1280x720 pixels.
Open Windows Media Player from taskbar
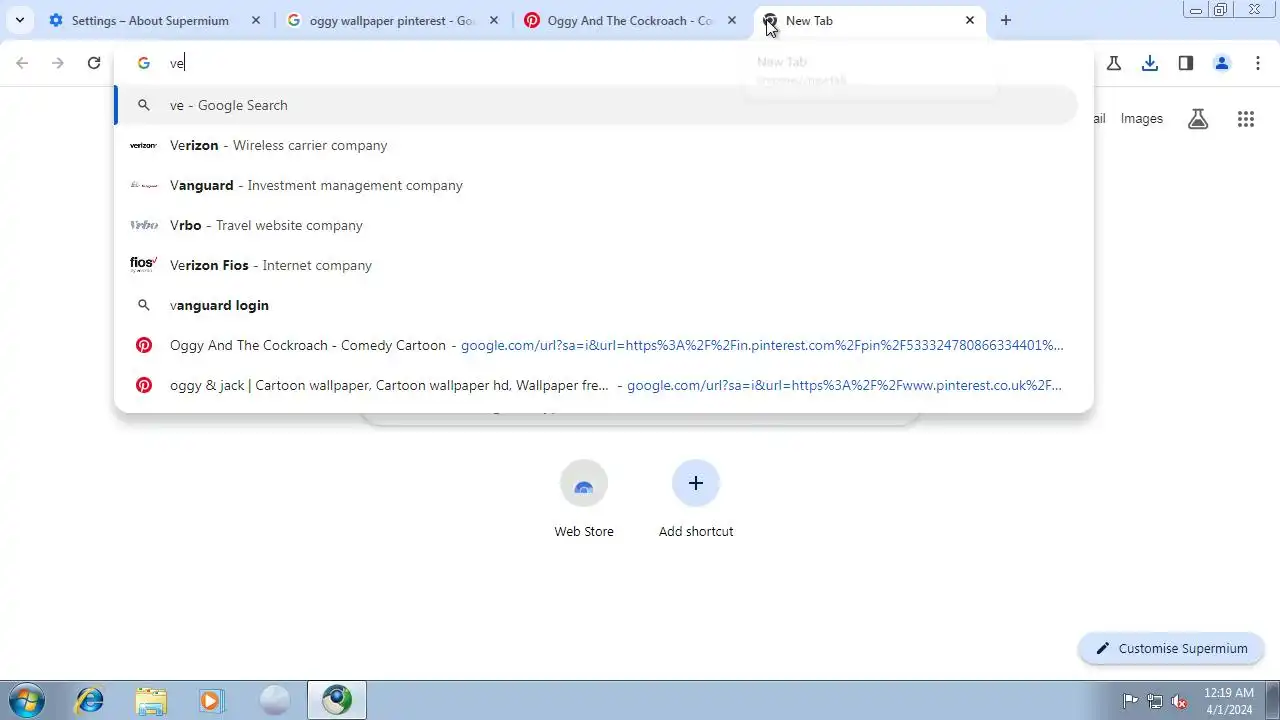tap(211, 700)
